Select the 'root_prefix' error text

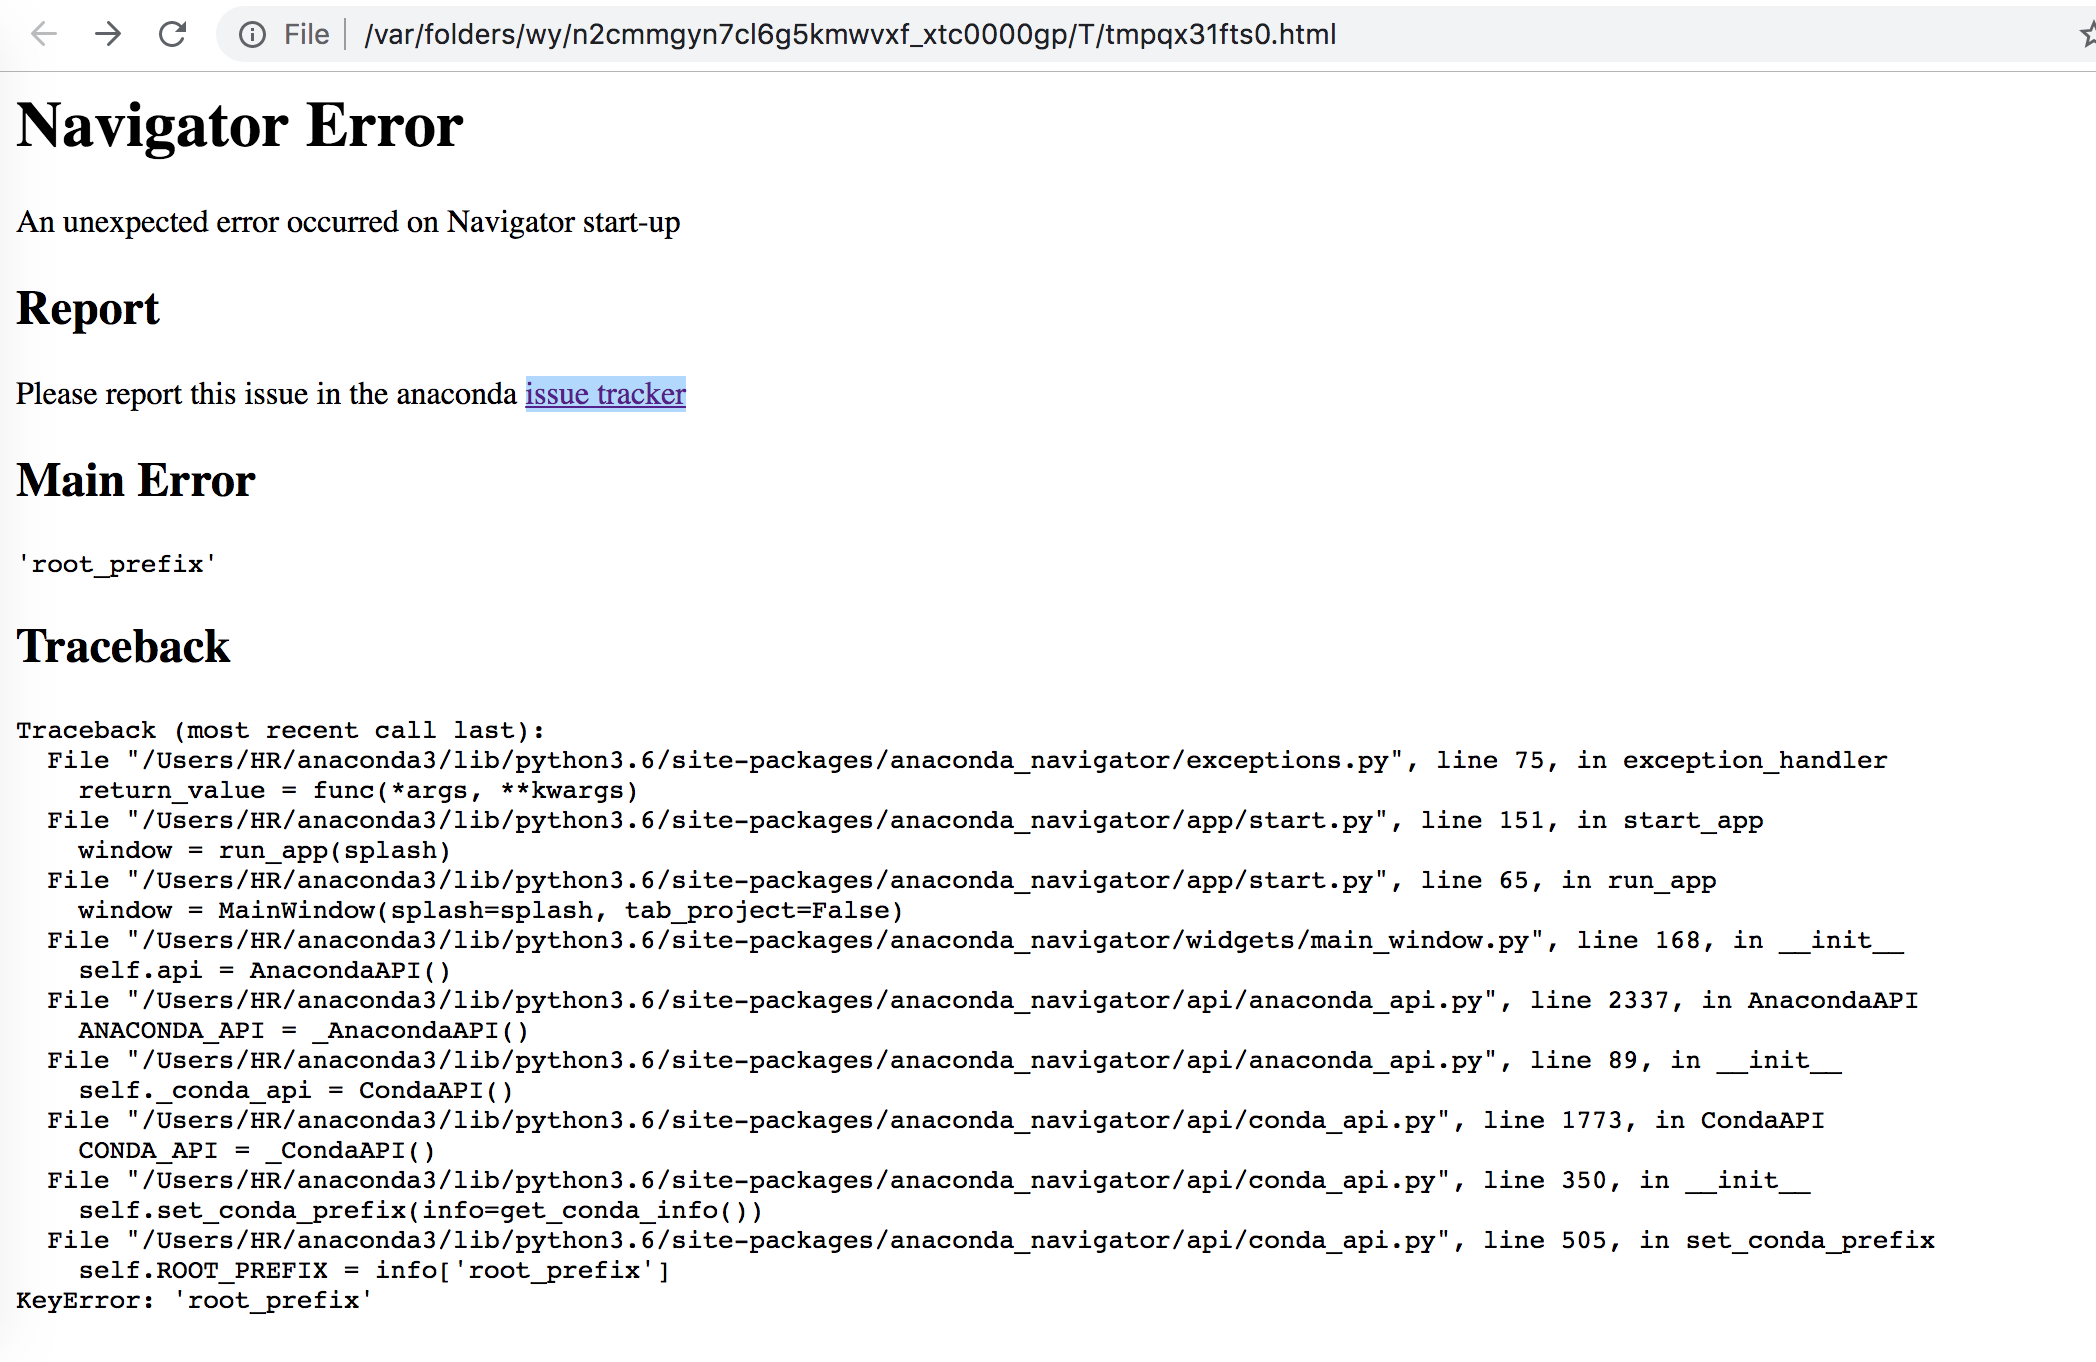click(116, 564)
